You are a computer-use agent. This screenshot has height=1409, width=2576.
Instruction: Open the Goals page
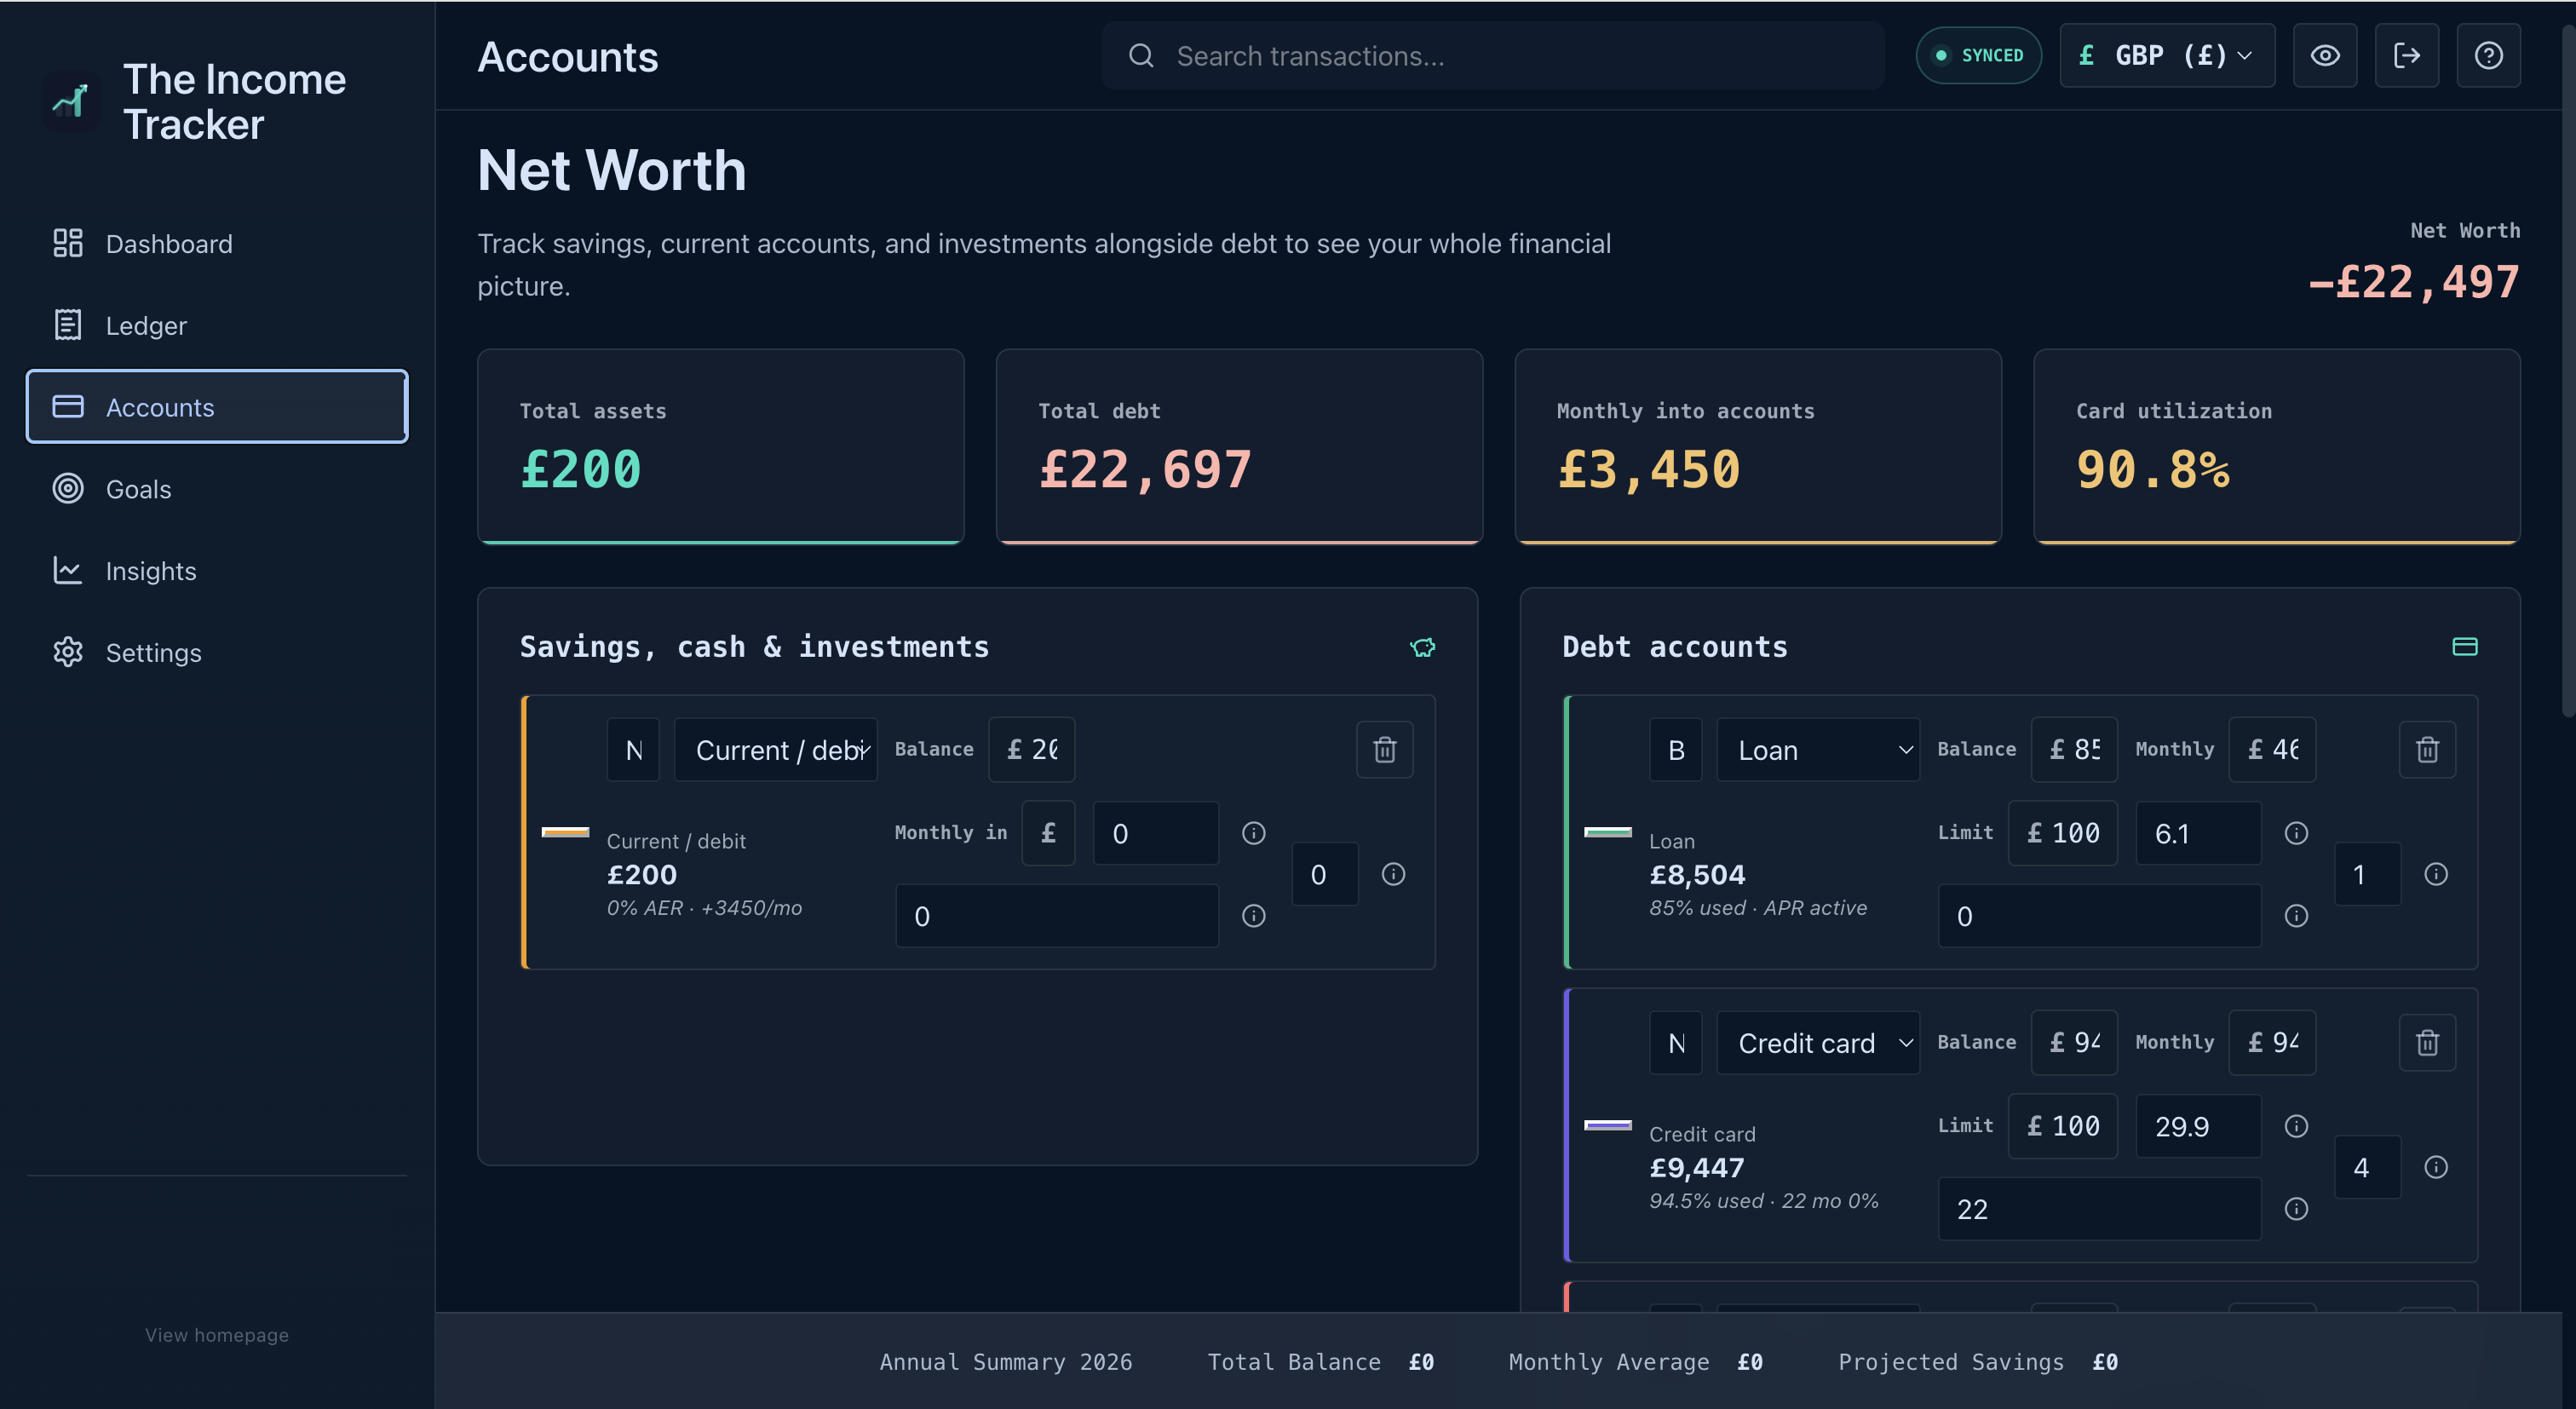(217, 489)
